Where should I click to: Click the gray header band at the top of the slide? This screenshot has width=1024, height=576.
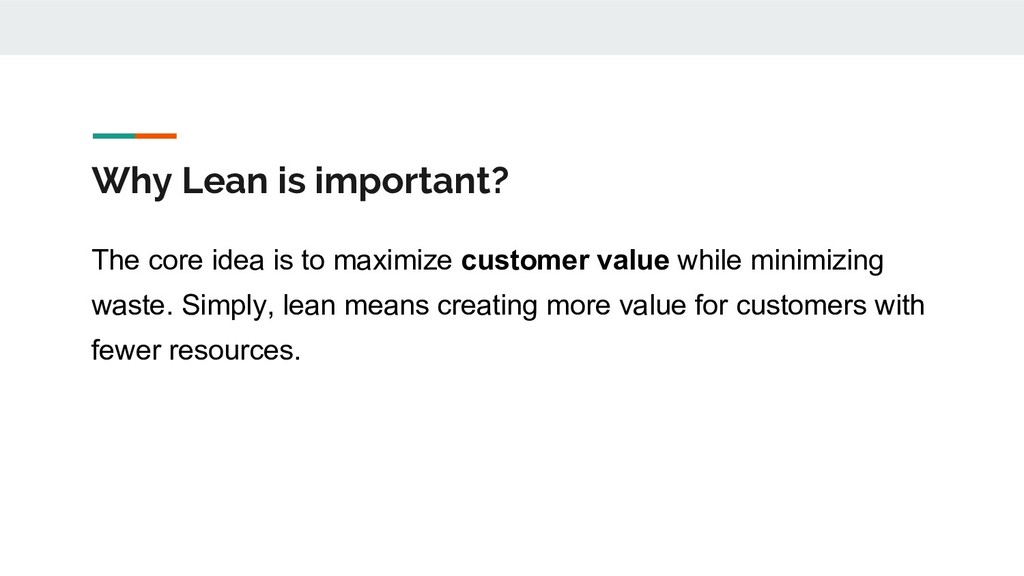[512, 27]
